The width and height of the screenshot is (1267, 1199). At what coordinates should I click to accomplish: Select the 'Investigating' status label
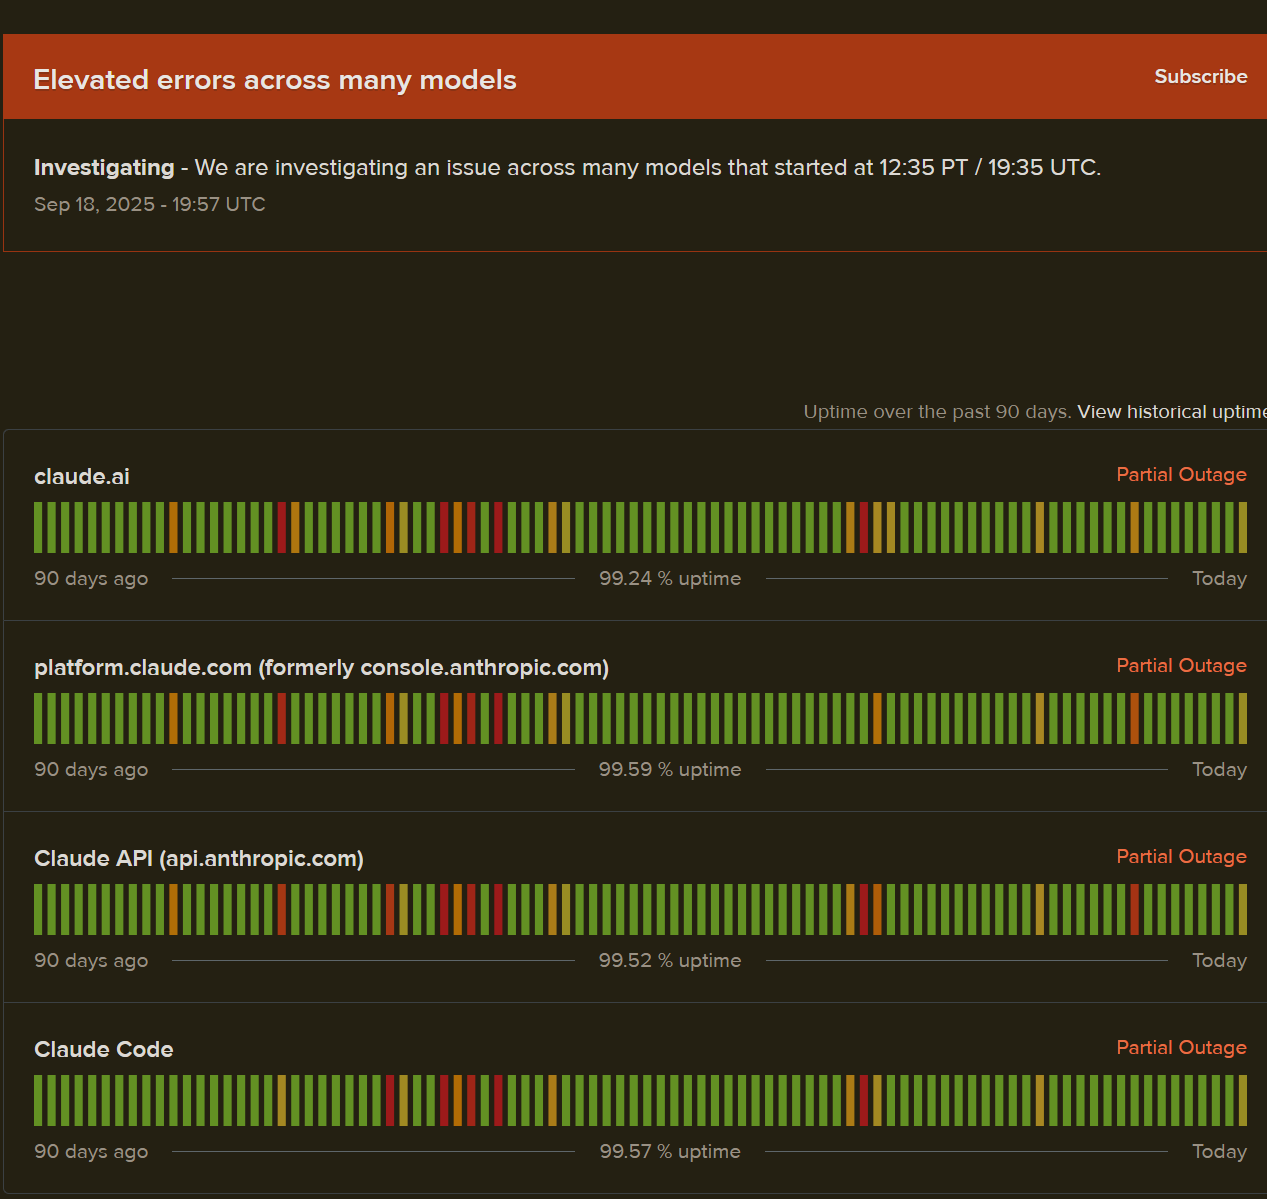[104, 168]
